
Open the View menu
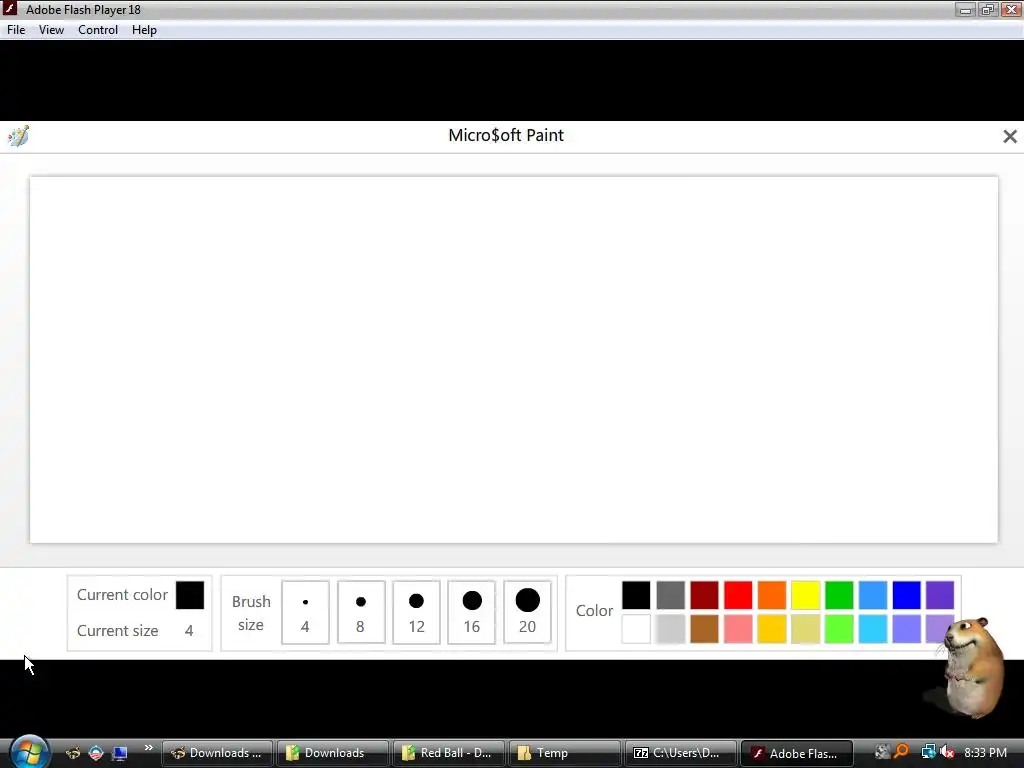coord(51,30)
